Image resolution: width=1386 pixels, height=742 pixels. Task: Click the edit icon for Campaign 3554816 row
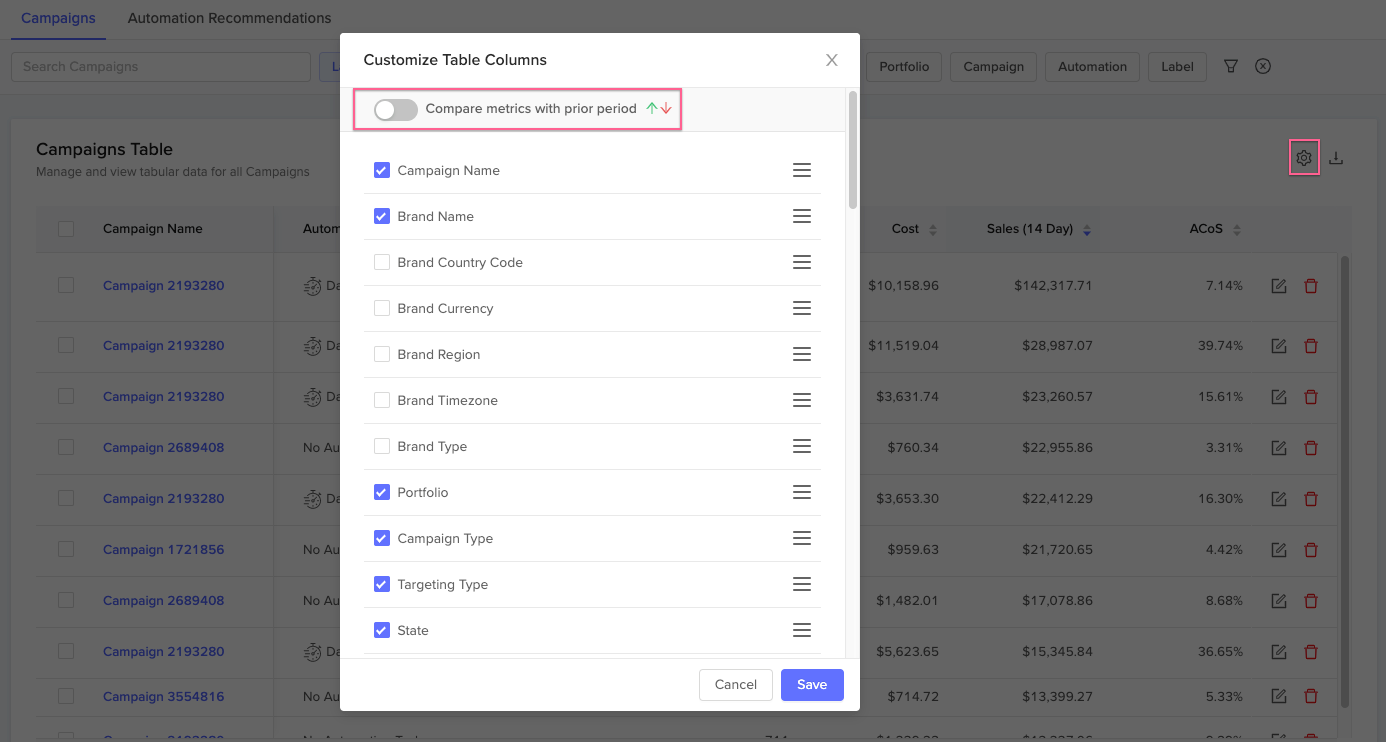pos(1279,696)
